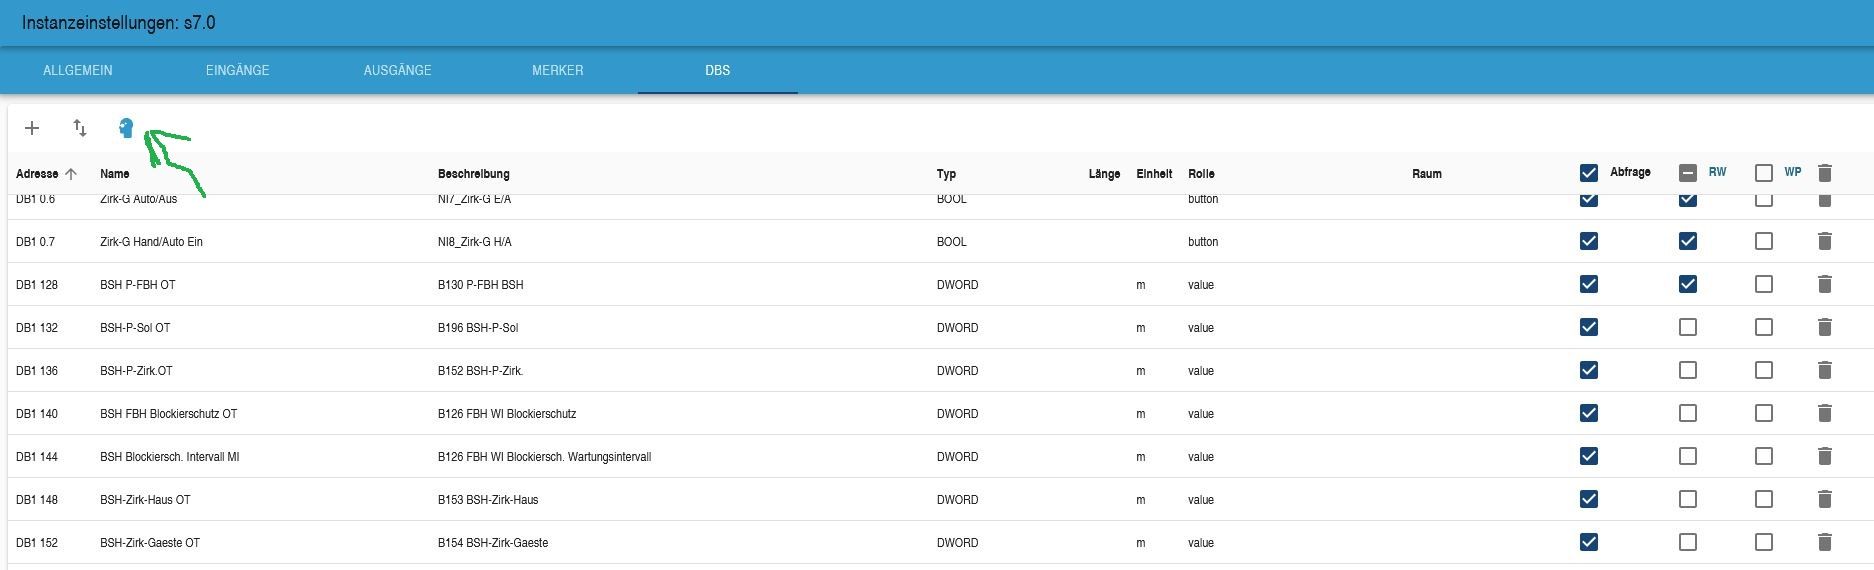This screenshot has width=1874, height=570.
Task: Delete row DB1 0.7 Zirk-G Hand/Auto Ein
Action: coord(1824,241)
